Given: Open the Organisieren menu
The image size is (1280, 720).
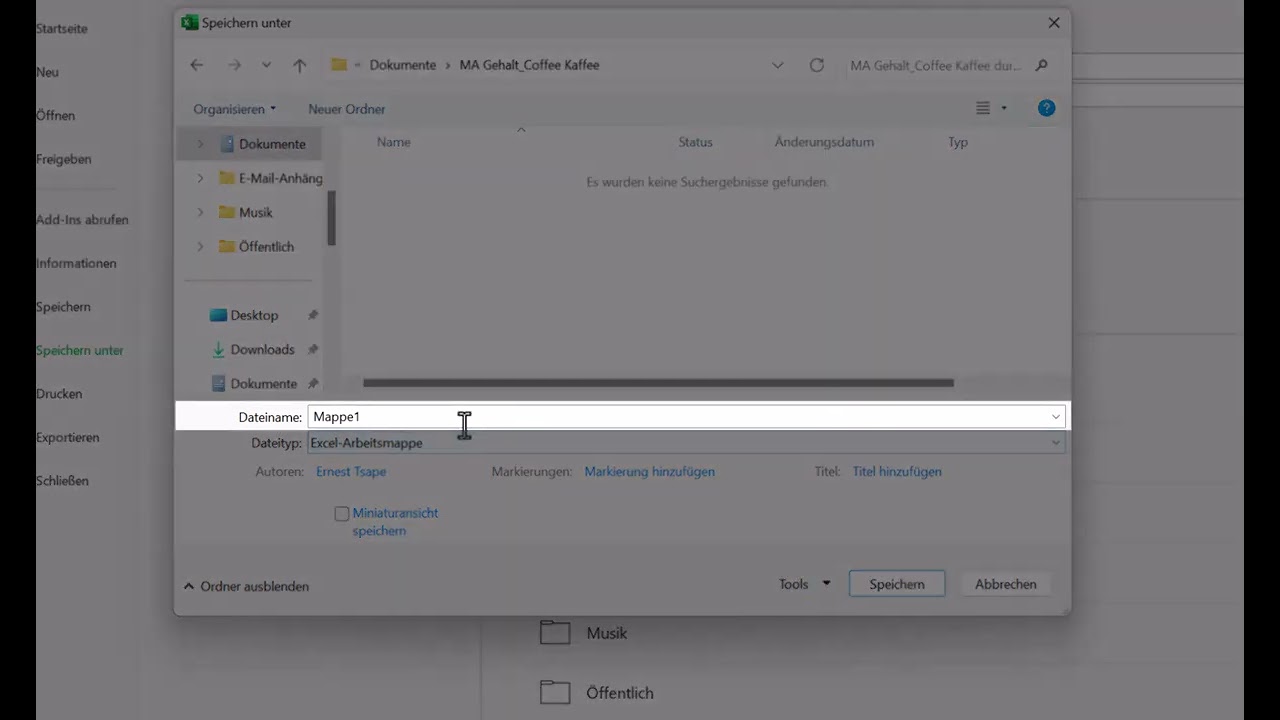Looking at the screenshot, I should pos(234,109).
